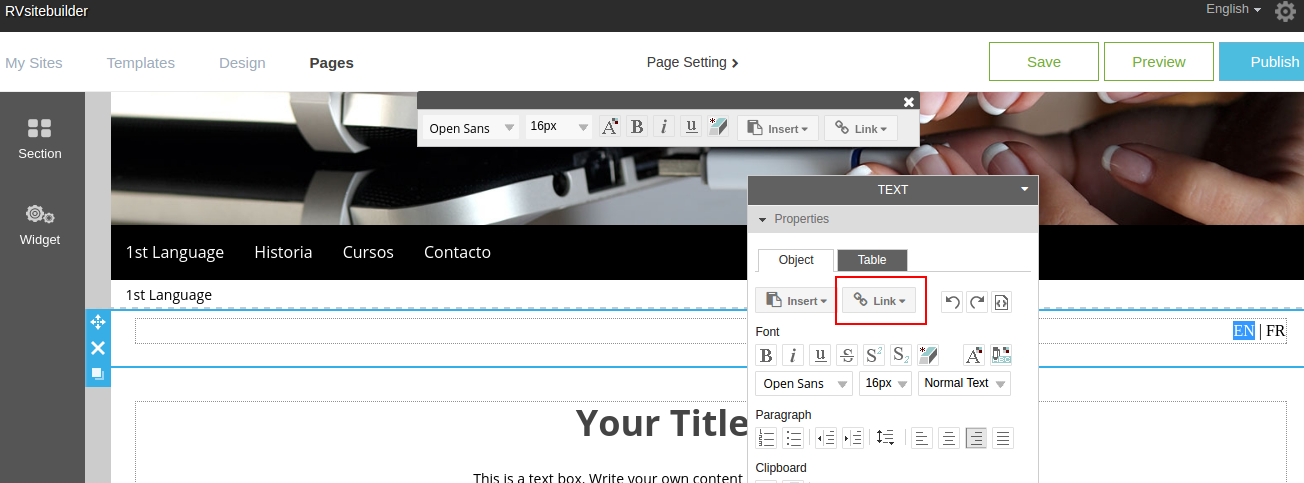Open the Section sidebar tool

(x=40, y=139)
